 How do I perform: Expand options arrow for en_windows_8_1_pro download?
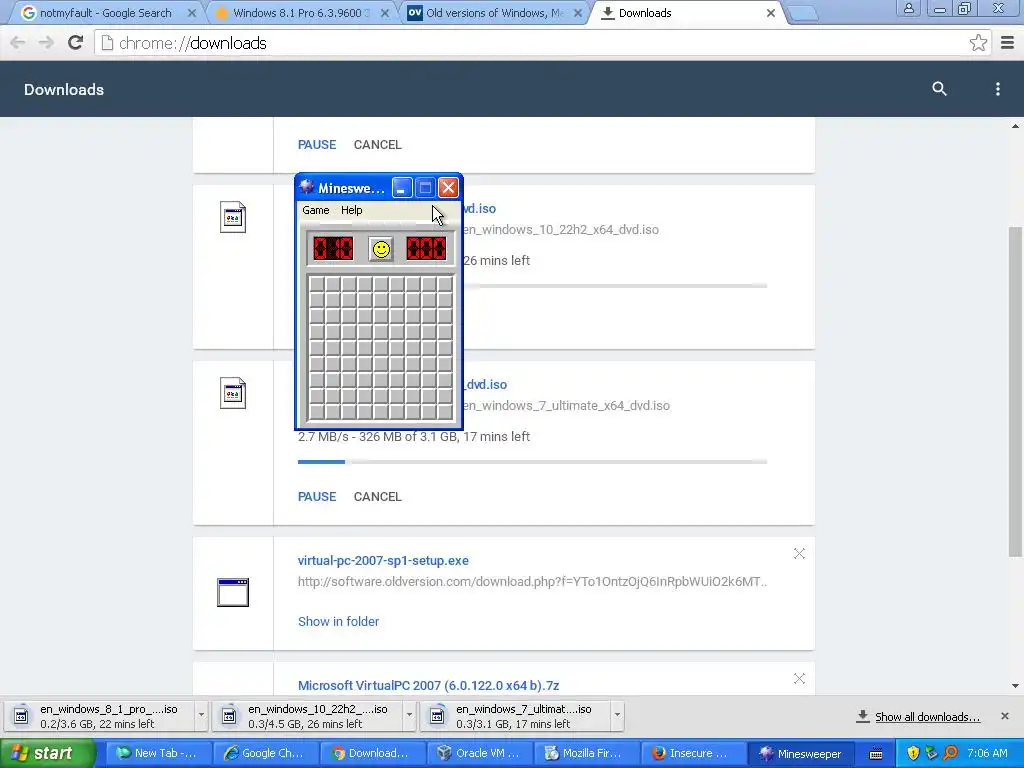click(201, 716)
